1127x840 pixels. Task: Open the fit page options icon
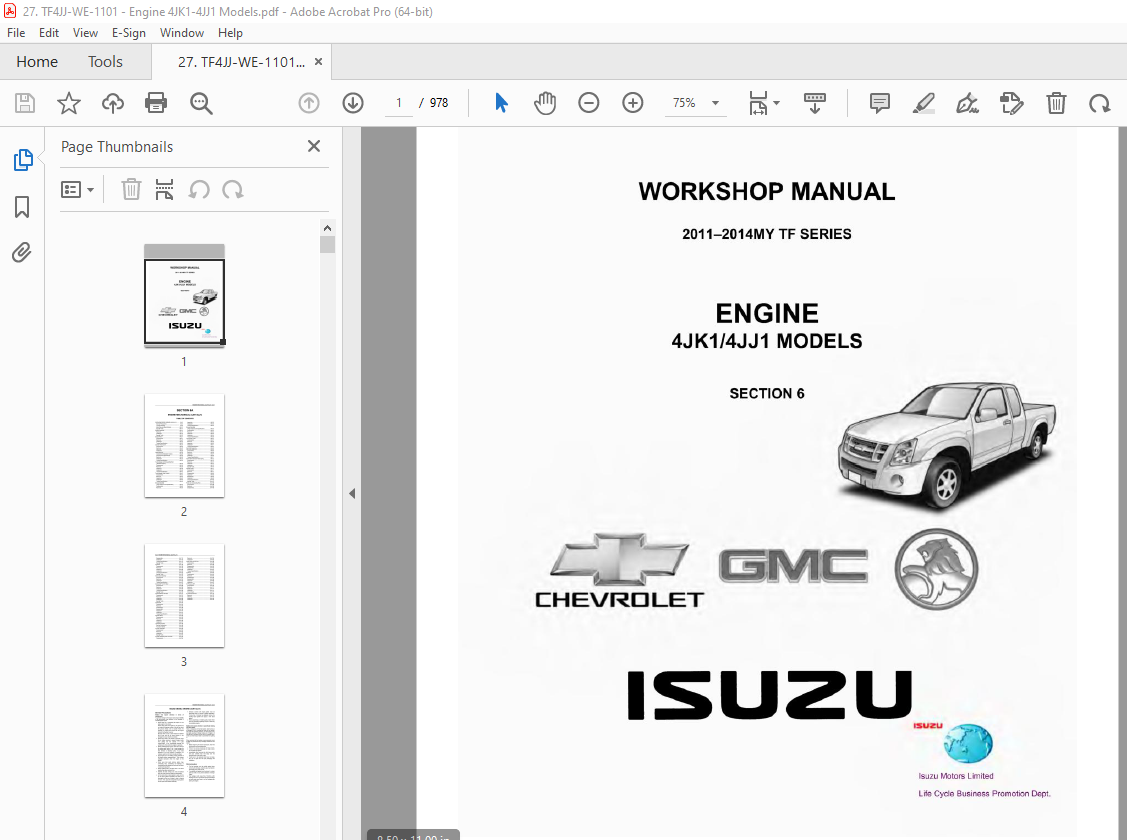pos(758,103)
